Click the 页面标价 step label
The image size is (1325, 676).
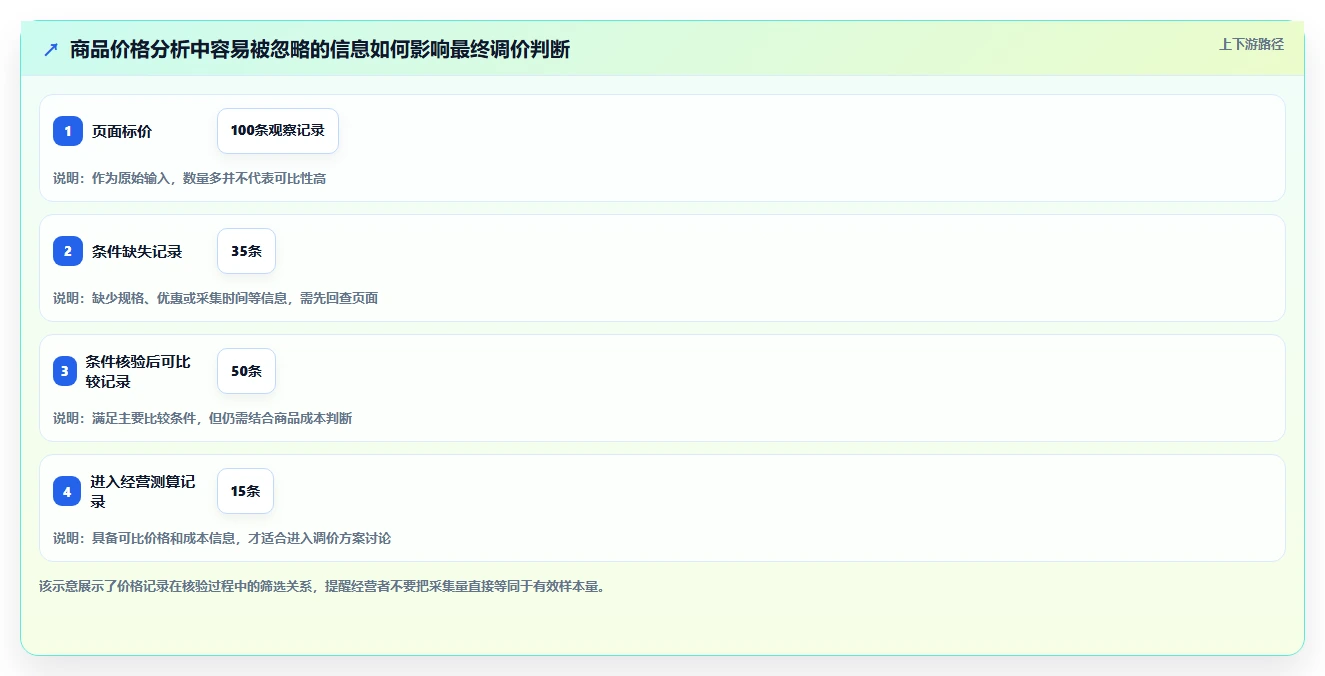click(x=122, y=131)
